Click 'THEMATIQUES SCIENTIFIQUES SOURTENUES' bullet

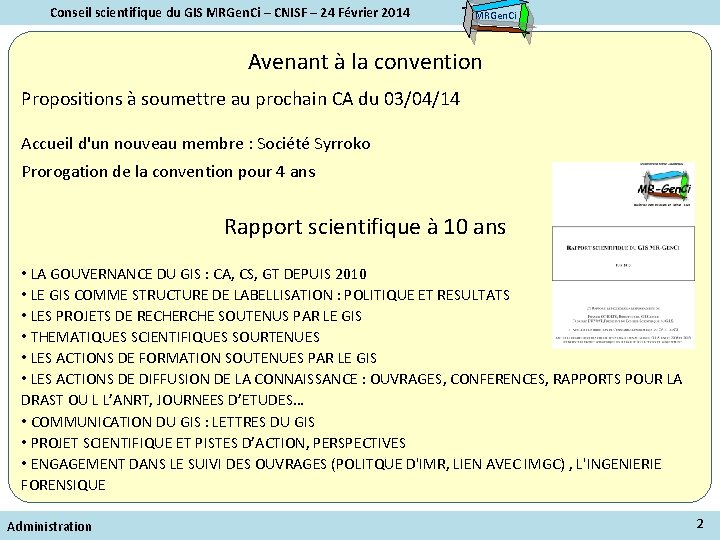(x=170, y=338)
